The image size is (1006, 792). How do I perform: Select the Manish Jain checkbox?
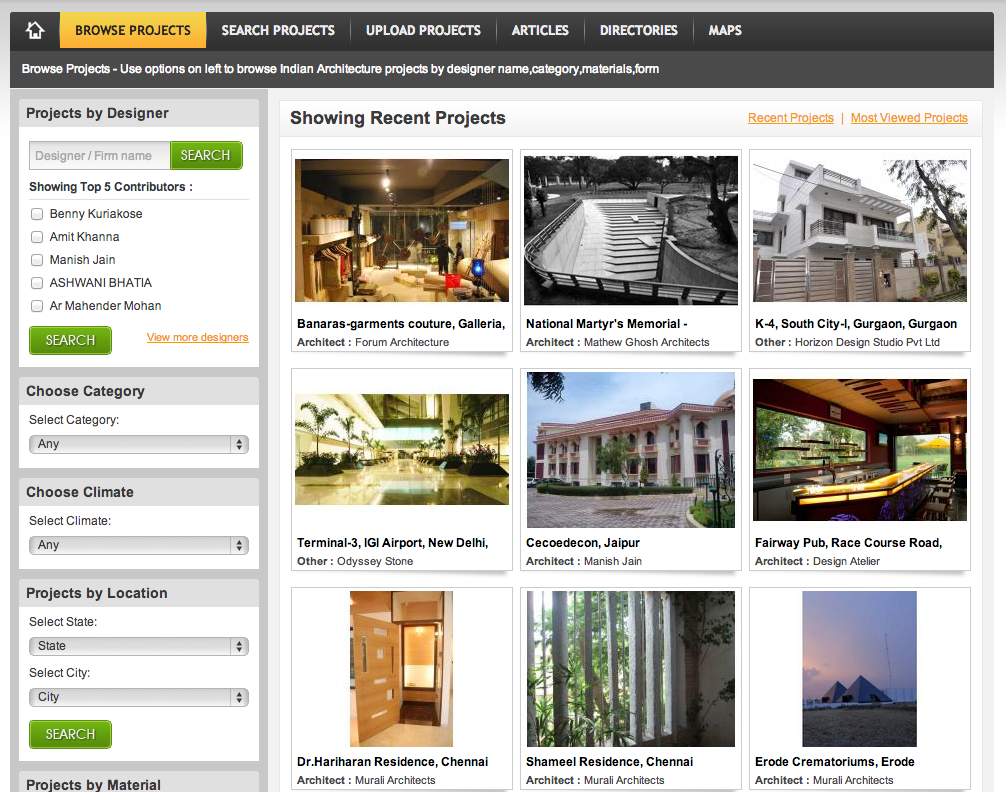(x=37, y=260)
